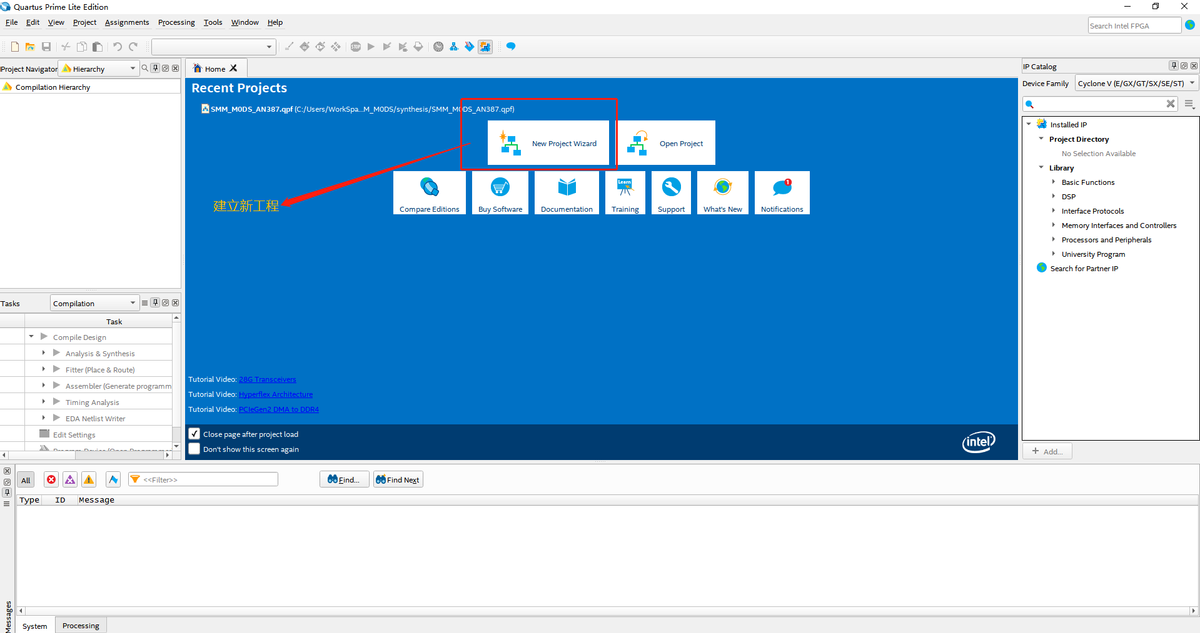Click the Undo toolbar icon
The height and width of the screenshot is (633, 1200).
click(x=117, y=47)
